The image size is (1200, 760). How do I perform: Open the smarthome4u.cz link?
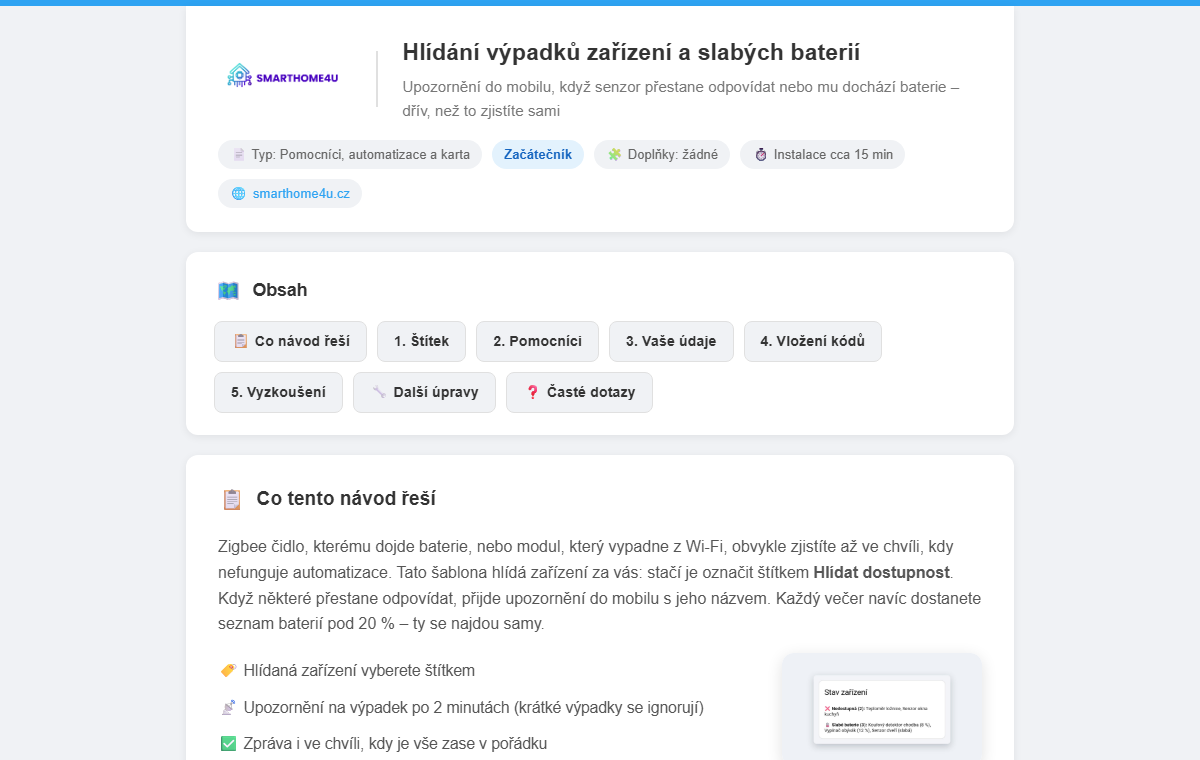coord(301,194)
